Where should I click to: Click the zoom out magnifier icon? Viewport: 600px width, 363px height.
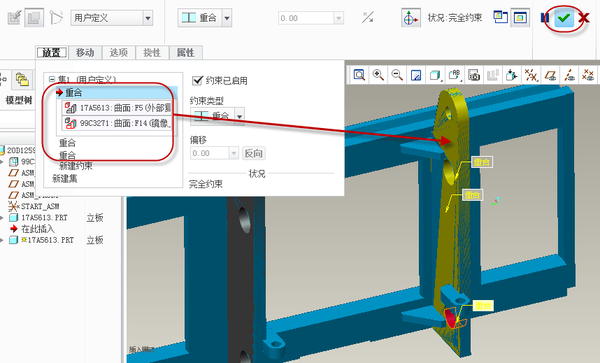coord(397,75)
